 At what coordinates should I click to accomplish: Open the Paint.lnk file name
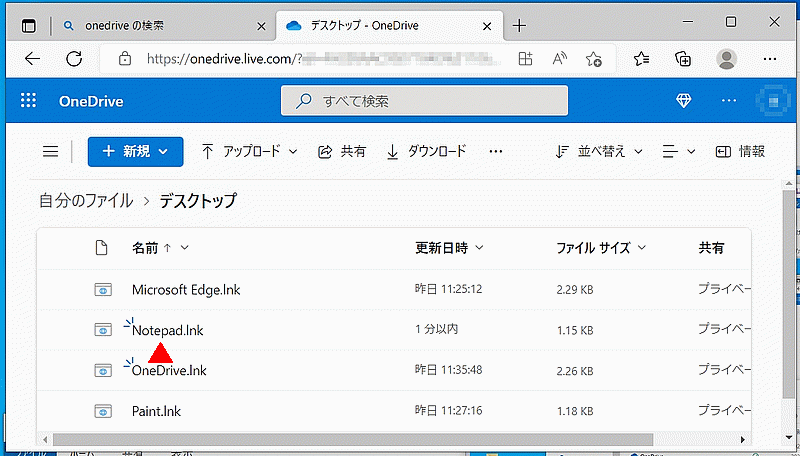click(157, 411)
